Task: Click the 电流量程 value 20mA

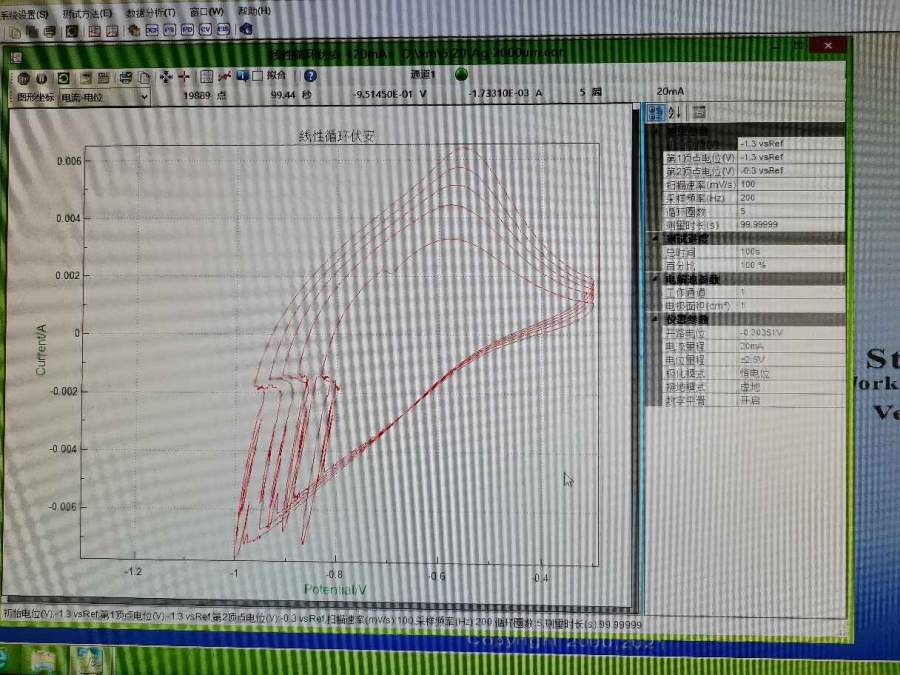Action: tap(791, 346)
